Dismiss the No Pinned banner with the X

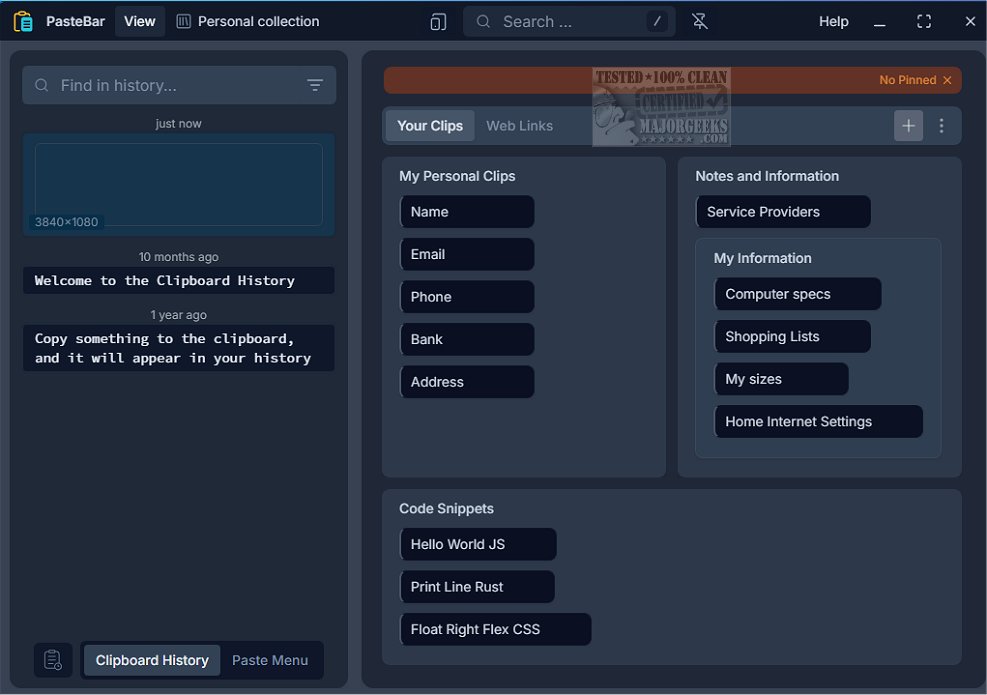(947, 80)
